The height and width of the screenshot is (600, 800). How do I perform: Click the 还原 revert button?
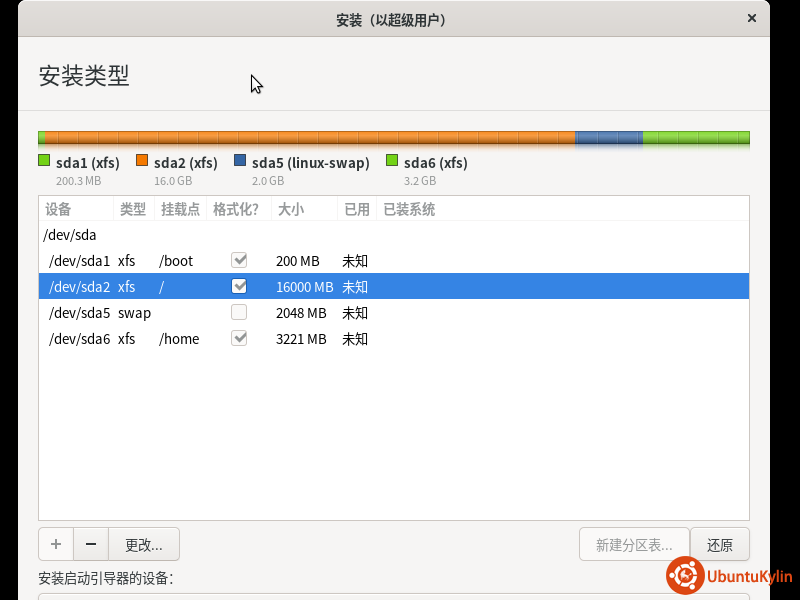720,544
